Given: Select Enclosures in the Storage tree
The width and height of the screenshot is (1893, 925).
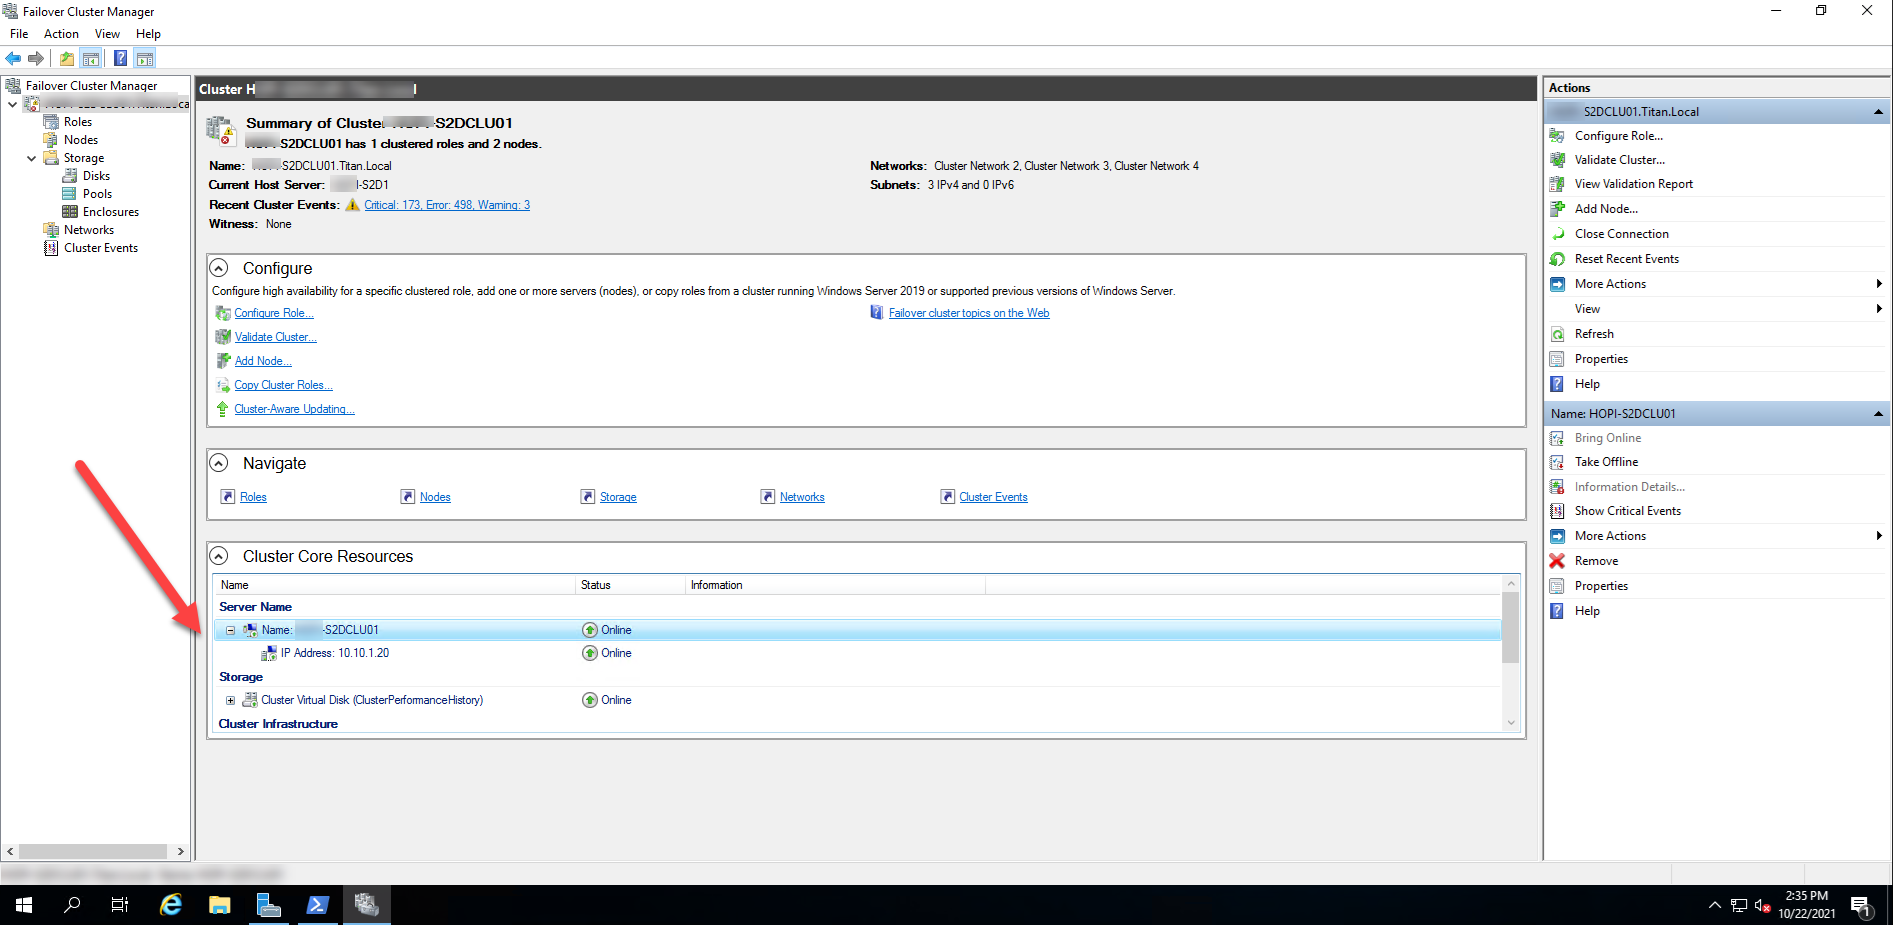Looking at the screenshot, I should coord(110,212).
